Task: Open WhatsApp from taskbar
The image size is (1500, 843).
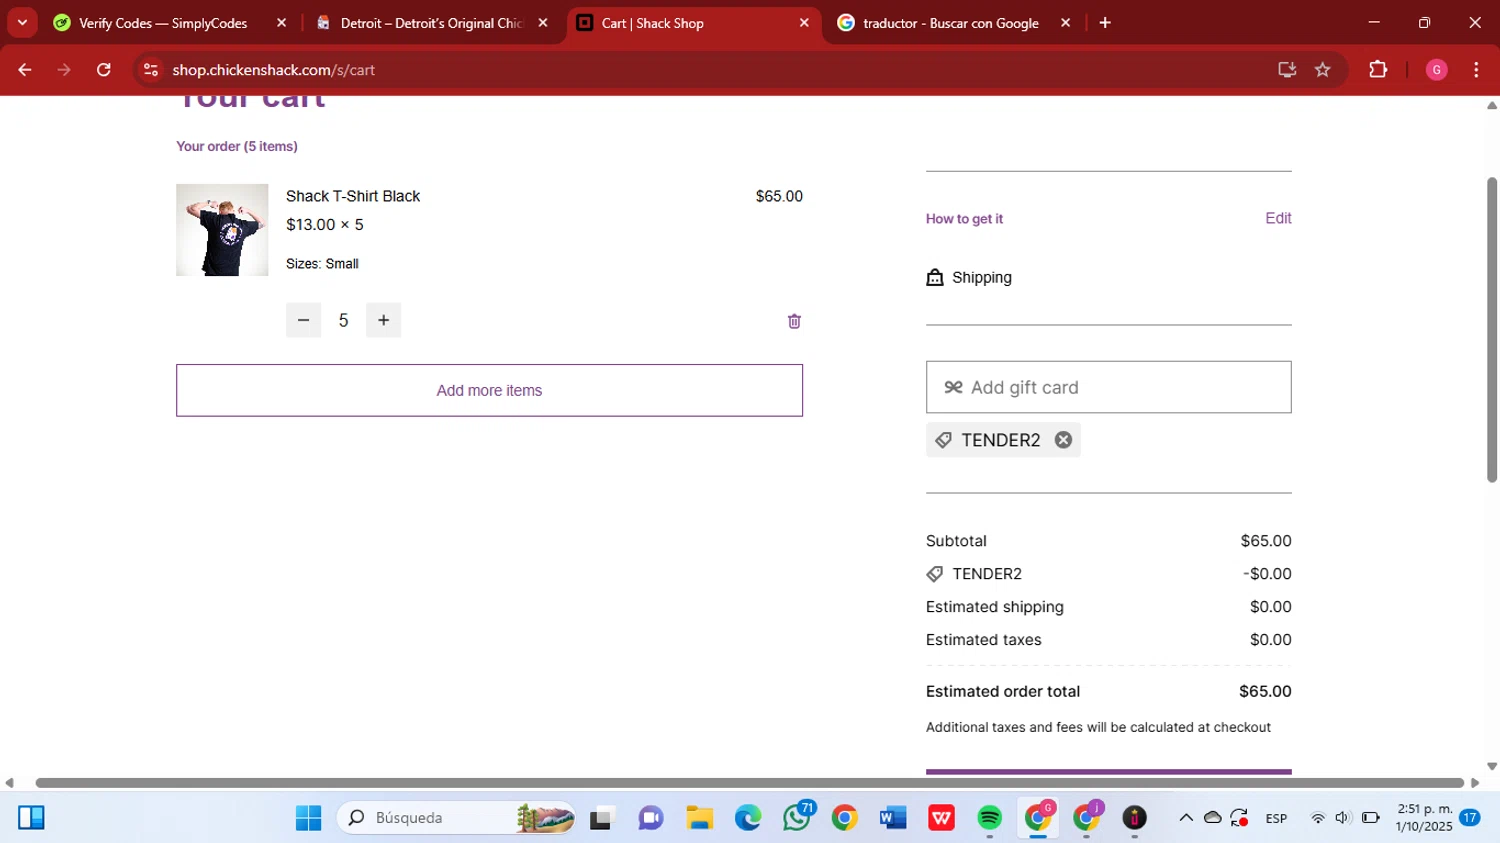Action: 797,818
